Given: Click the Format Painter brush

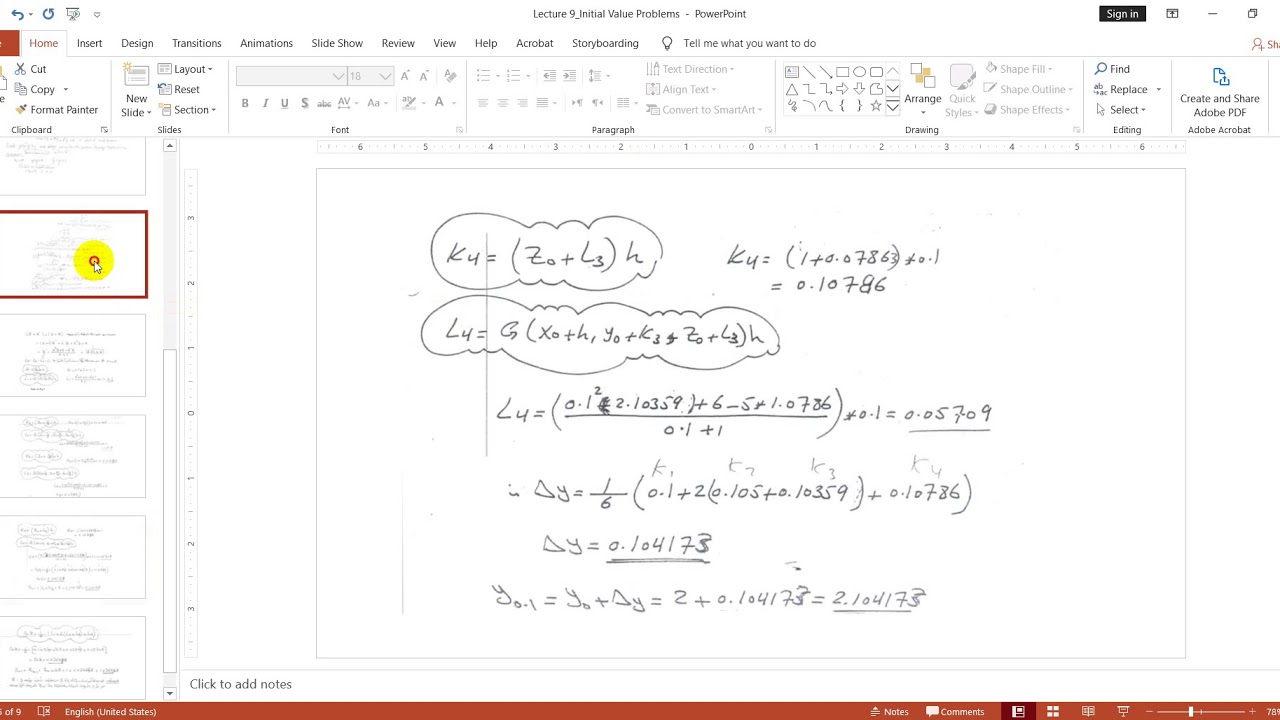Looking at the screenshot, I should (x=20, y=110).
